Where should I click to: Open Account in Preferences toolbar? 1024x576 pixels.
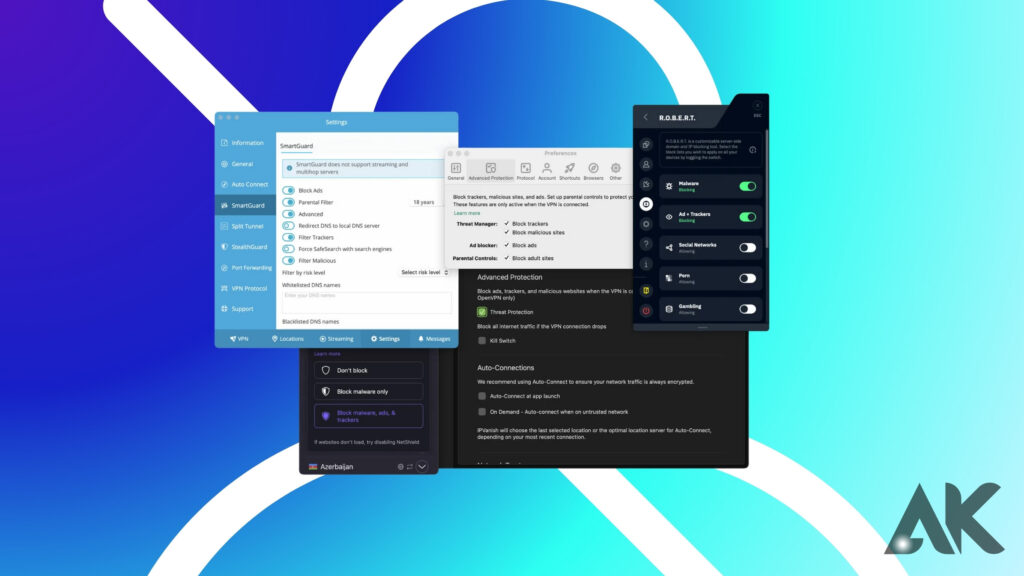(547, 171)
